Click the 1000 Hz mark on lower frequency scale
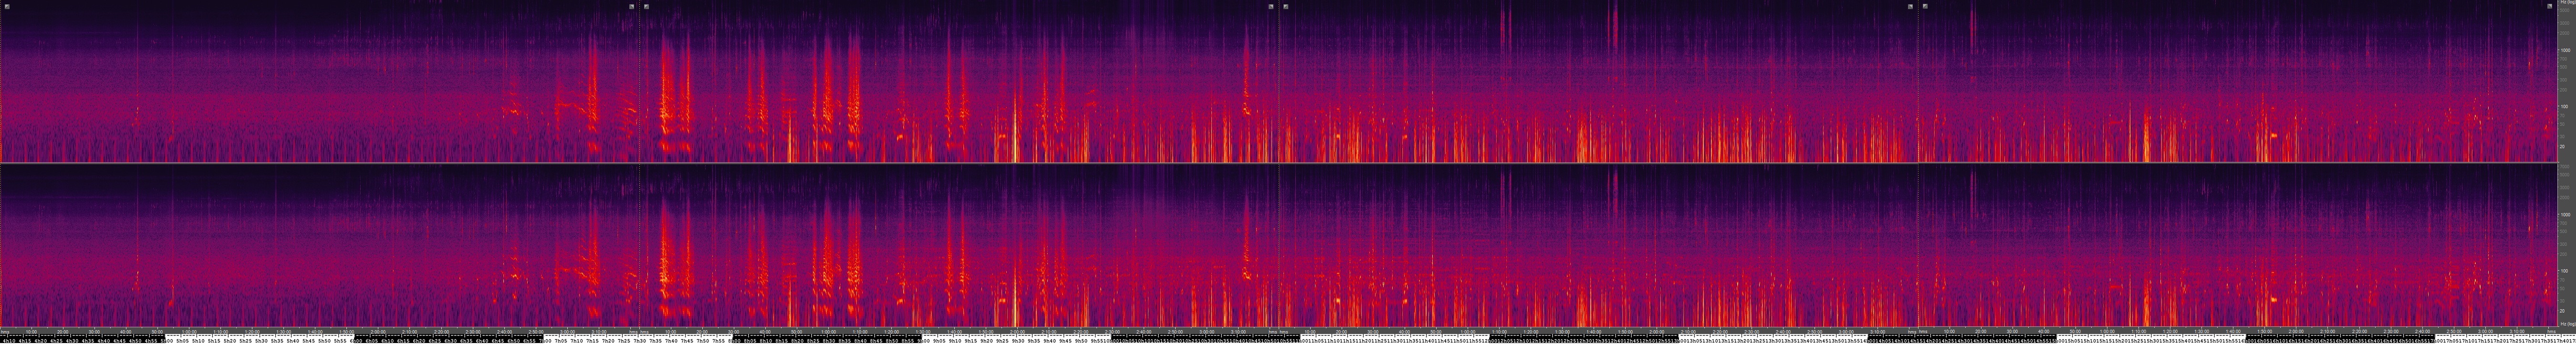The width and height of the screenshot is (2576, 344). (2566, 214)
